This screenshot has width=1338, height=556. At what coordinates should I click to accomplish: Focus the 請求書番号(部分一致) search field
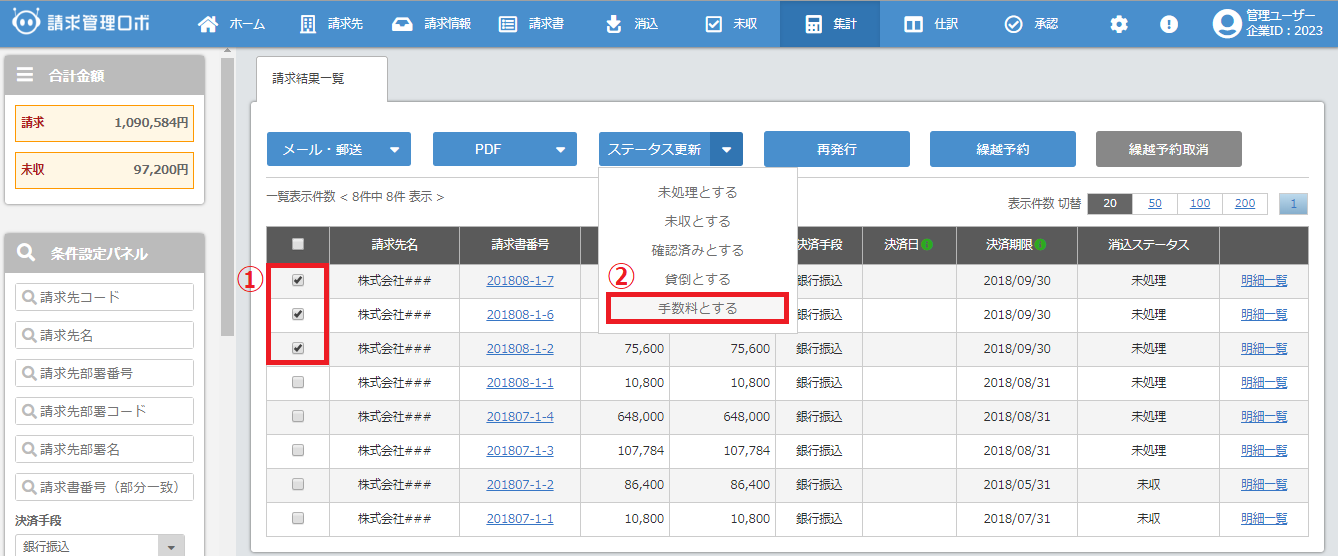[105, 487]
